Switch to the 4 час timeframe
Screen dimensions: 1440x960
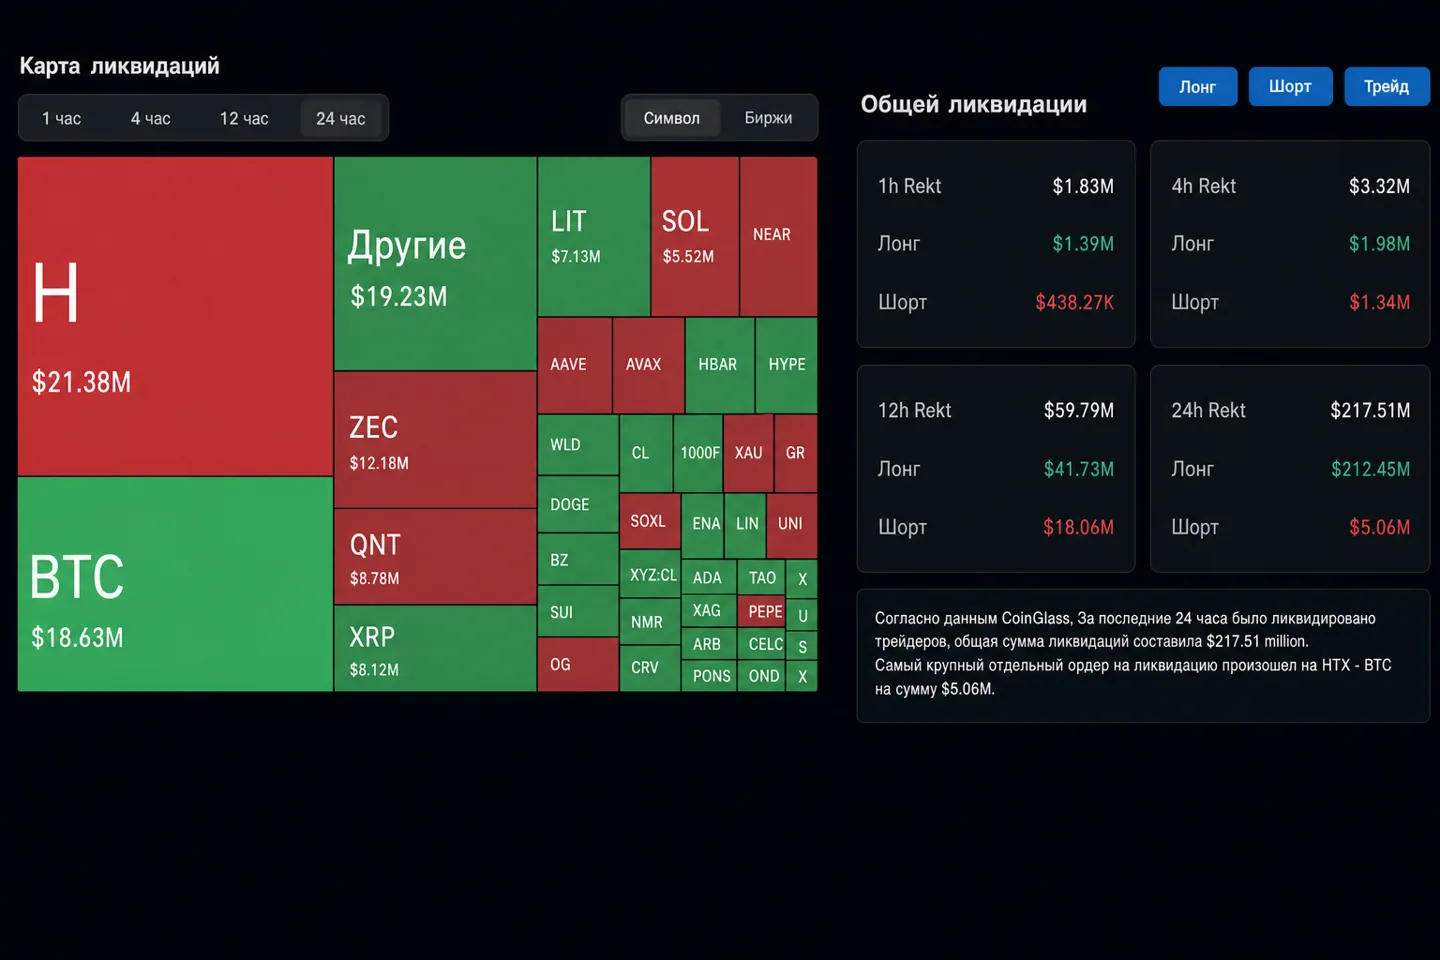151,118
